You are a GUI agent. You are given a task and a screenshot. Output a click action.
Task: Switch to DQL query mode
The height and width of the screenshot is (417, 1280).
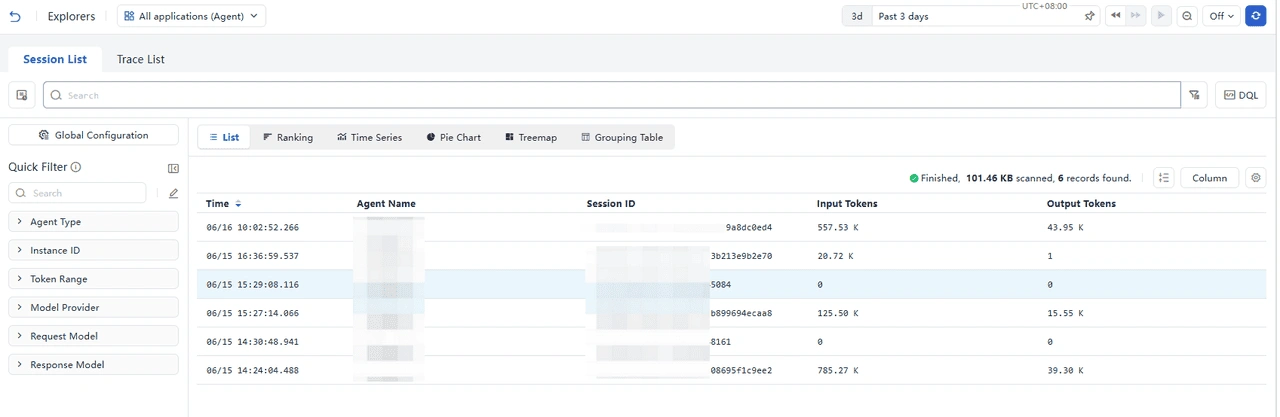(x=1241, y=95)
